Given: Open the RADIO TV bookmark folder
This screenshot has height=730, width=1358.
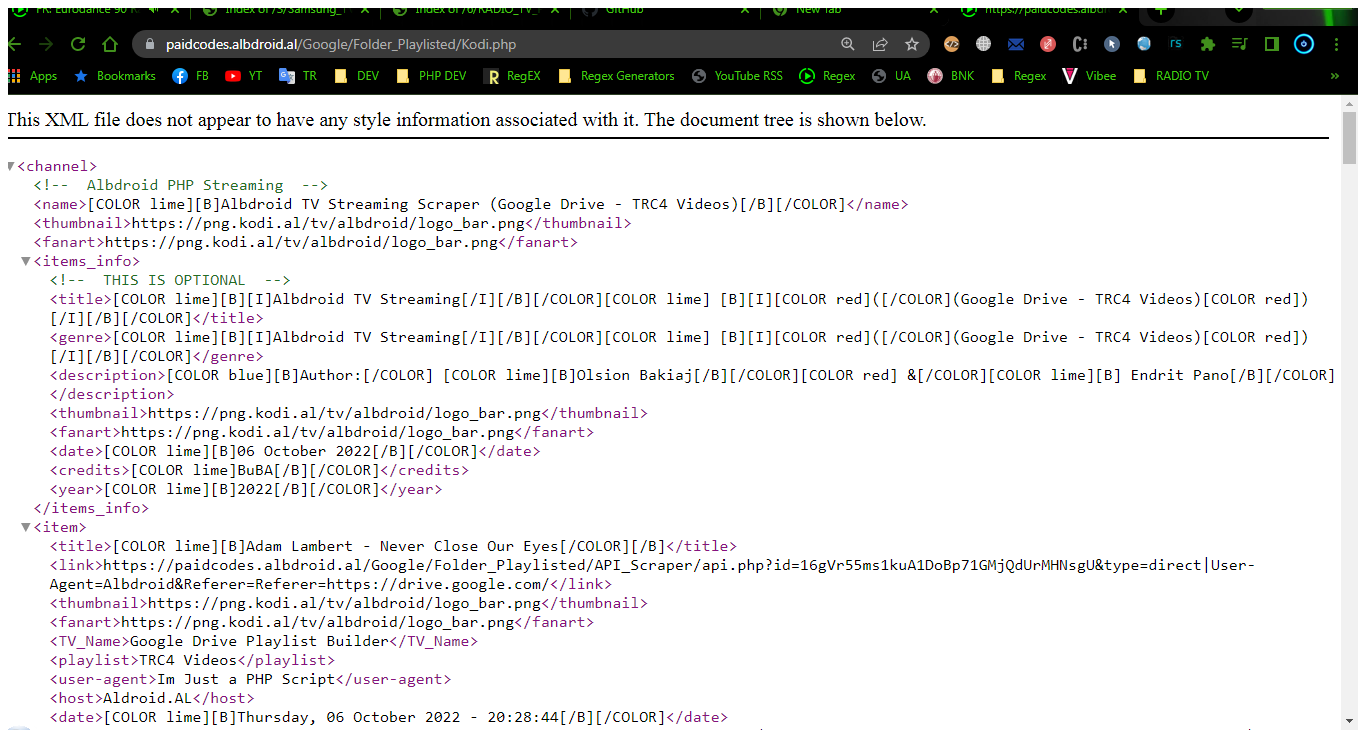Looking at the screenshot, I should (1171, 76).
